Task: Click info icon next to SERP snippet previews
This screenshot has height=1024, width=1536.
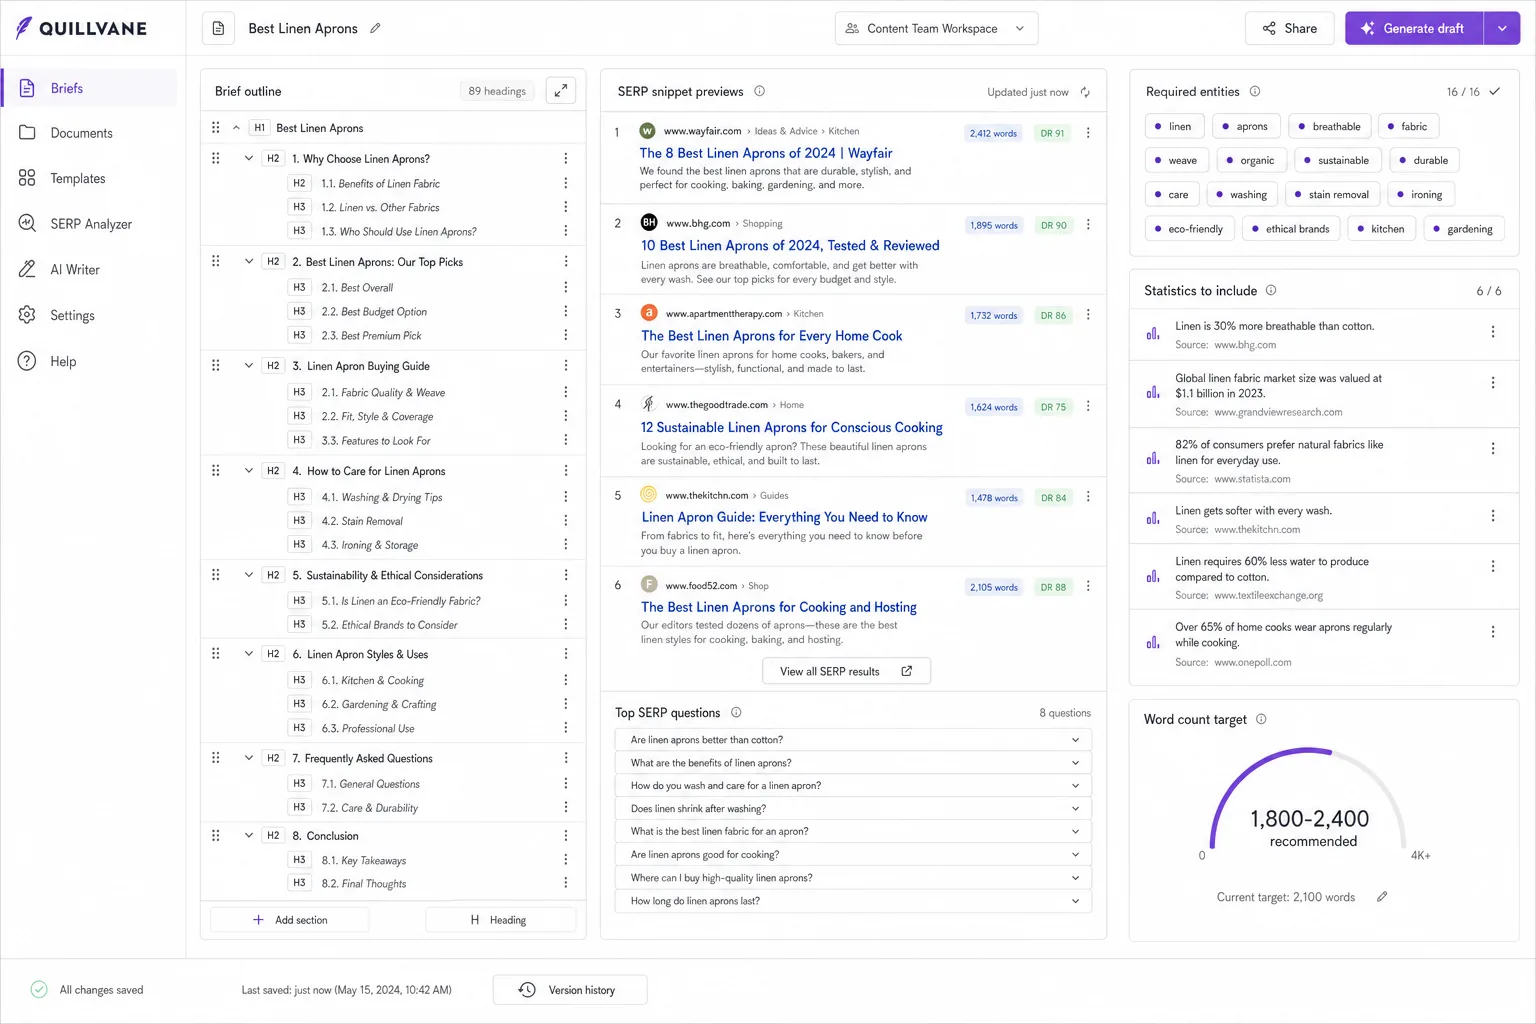Action: coord(759,91)
